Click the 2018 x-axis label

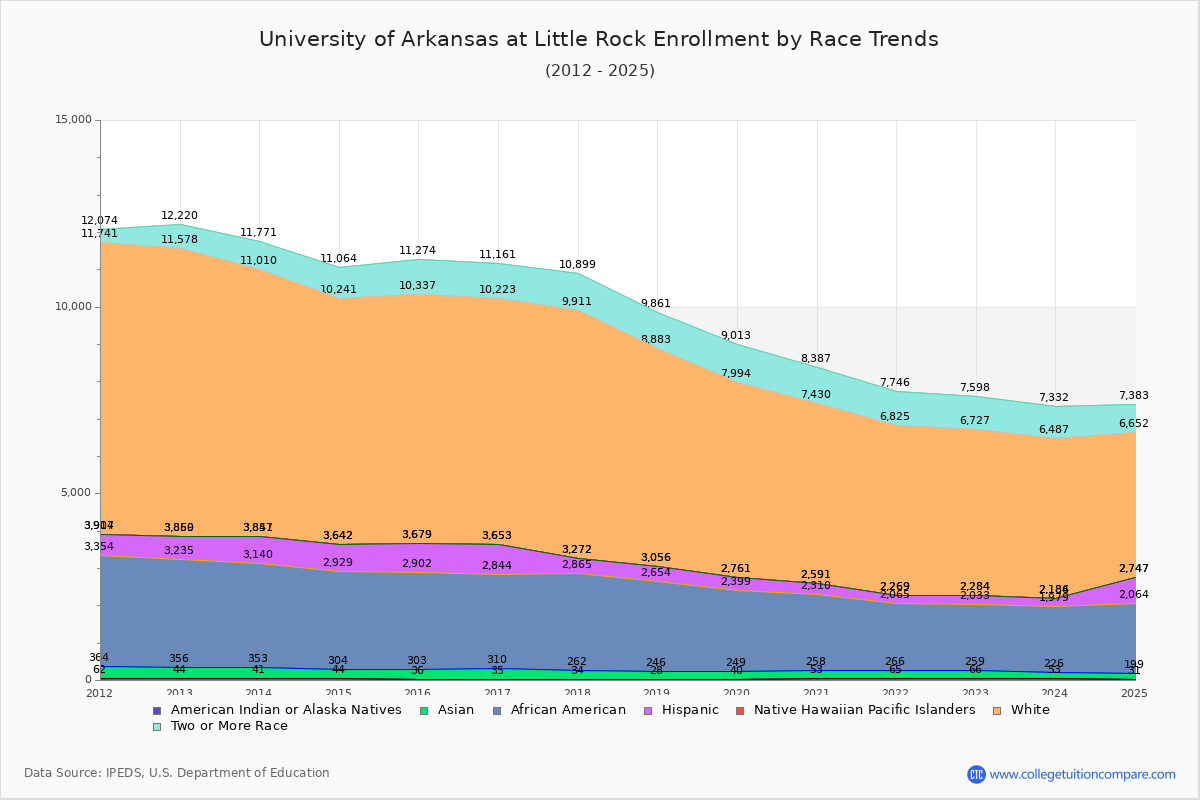577,693
